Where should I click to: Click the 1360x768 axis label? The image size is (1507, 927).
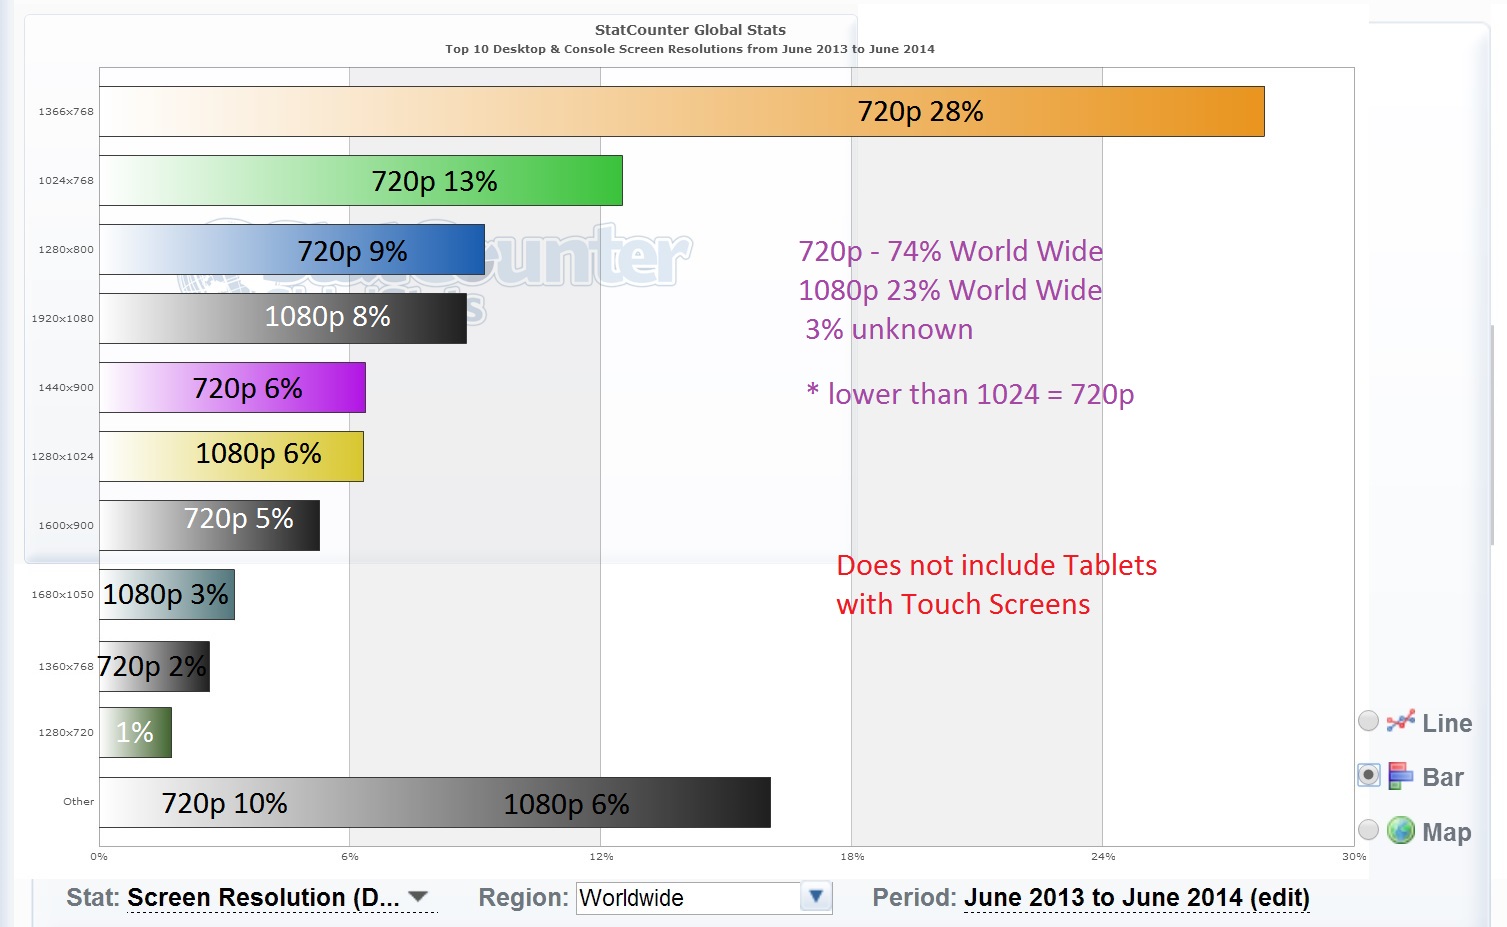[x=66, y=666]
